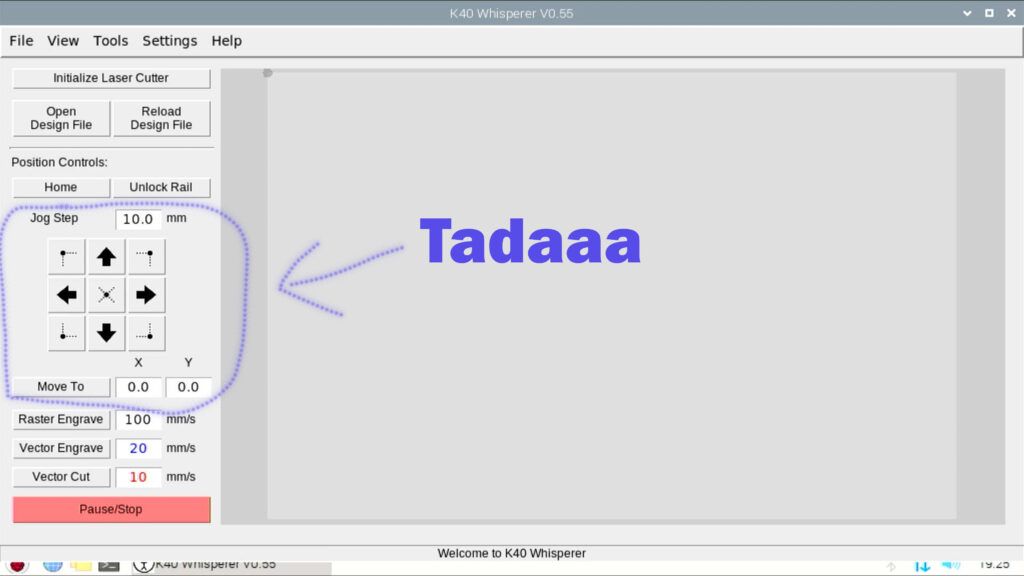Click K40 Whisperer taskbar entry

click(x=232, y=566)
